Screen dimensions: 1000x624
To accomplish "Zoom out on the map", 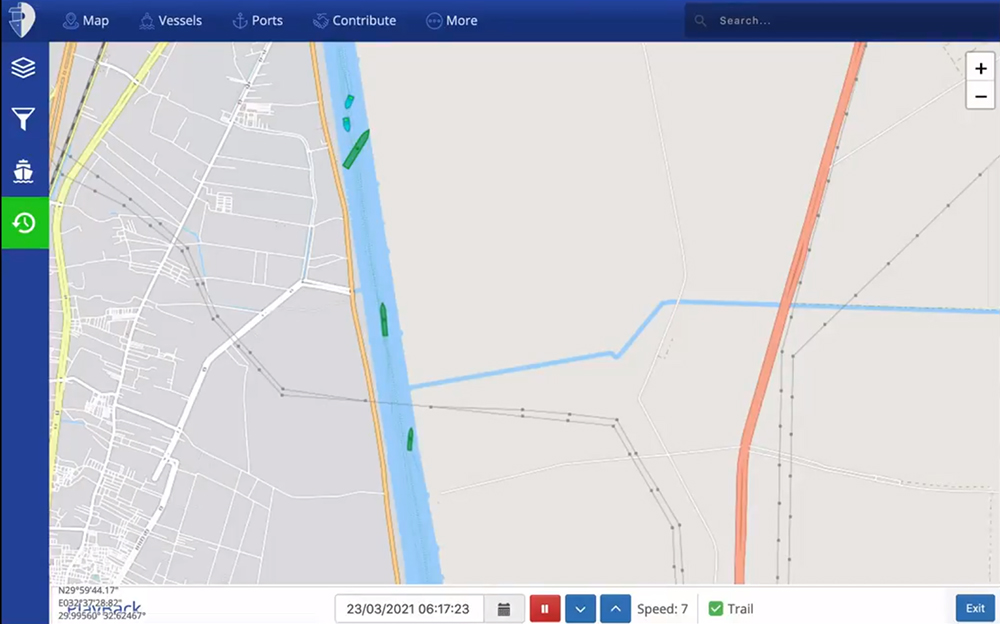I will coord(981,96).
